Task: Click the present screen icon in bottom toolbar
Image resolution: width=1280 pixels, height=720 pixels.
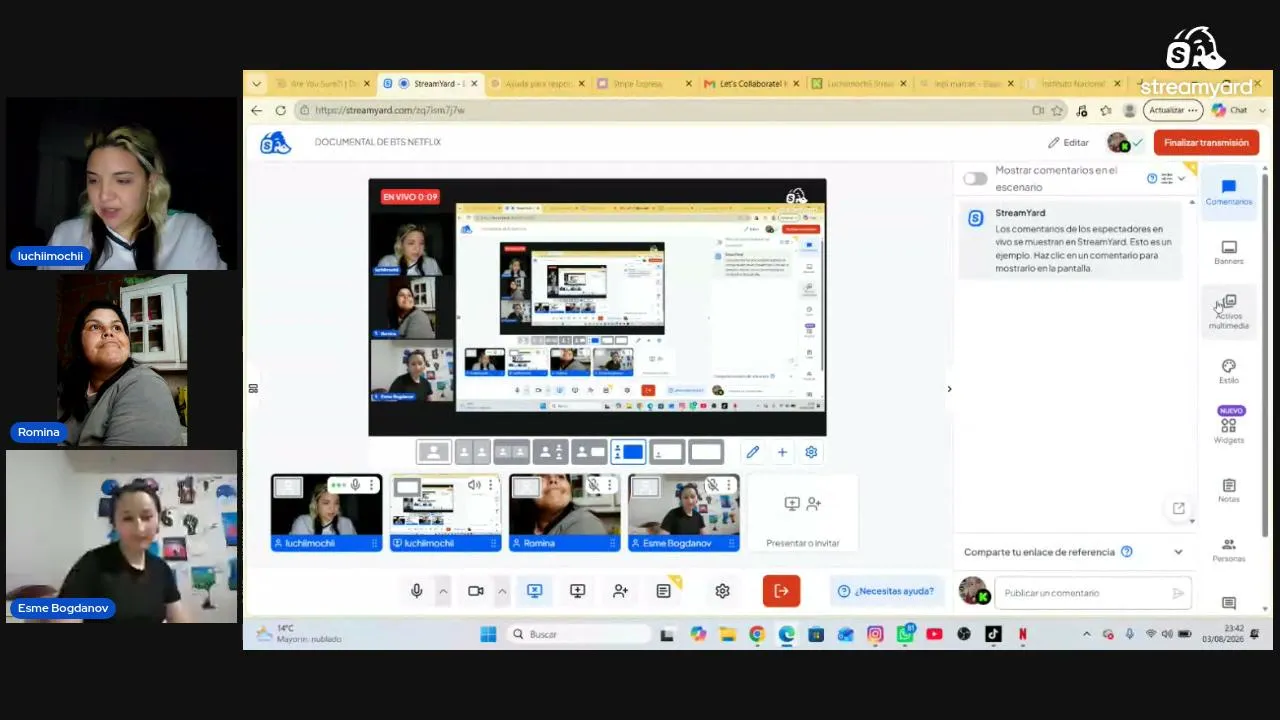Action: coord(577,591)
